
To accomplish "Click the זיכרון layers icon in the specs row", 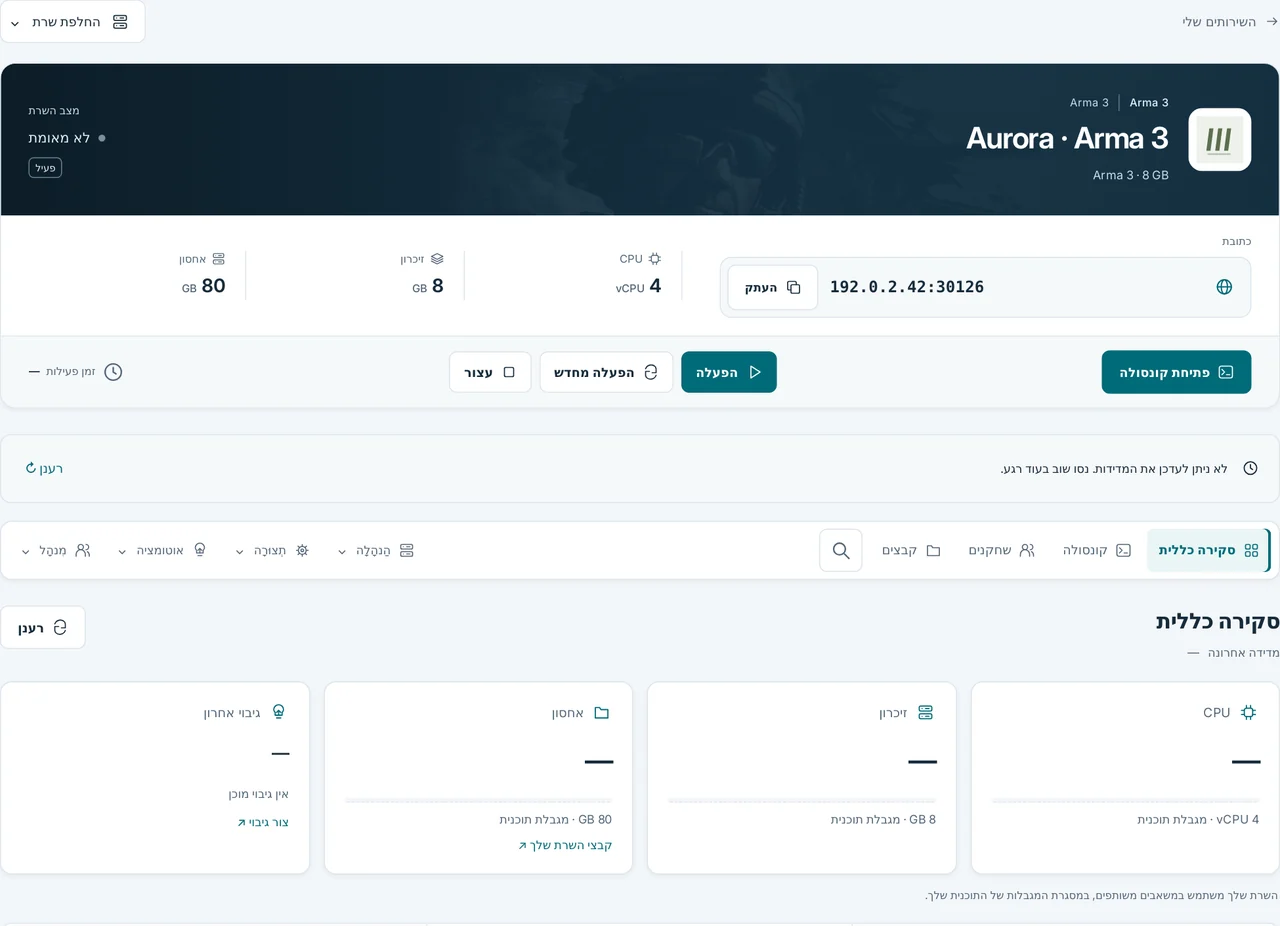I will tap(437, 259).
